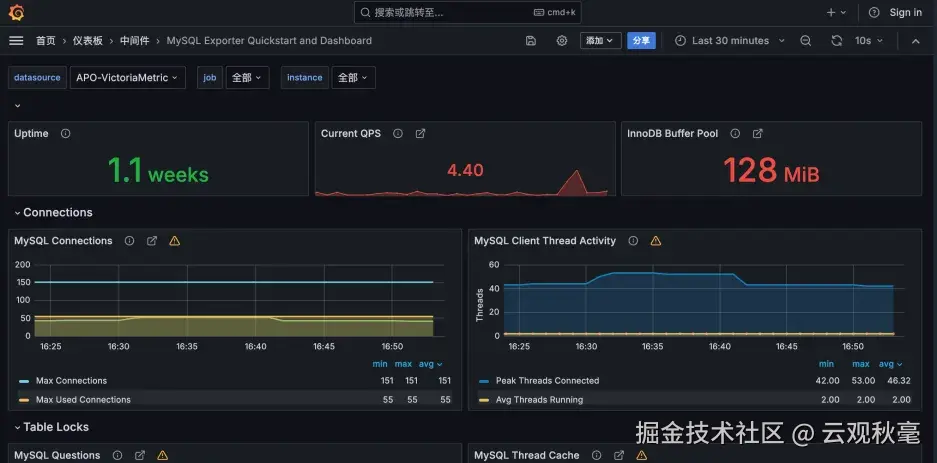This screenshot has width=937, height=463.
Task: Click the Uptime 1.1 weeks value
Action: click(x=158, y=171)
